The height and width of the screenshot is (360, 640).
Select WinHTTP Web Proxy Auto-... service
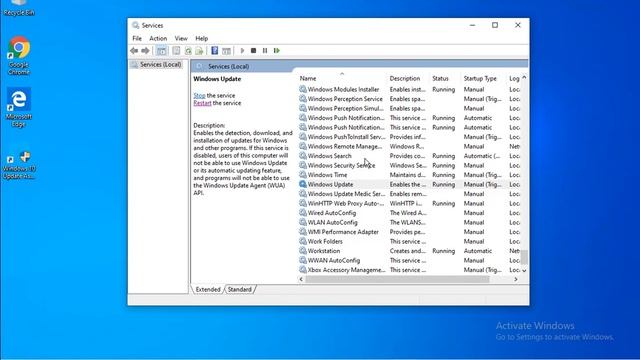tap(409, 203)
